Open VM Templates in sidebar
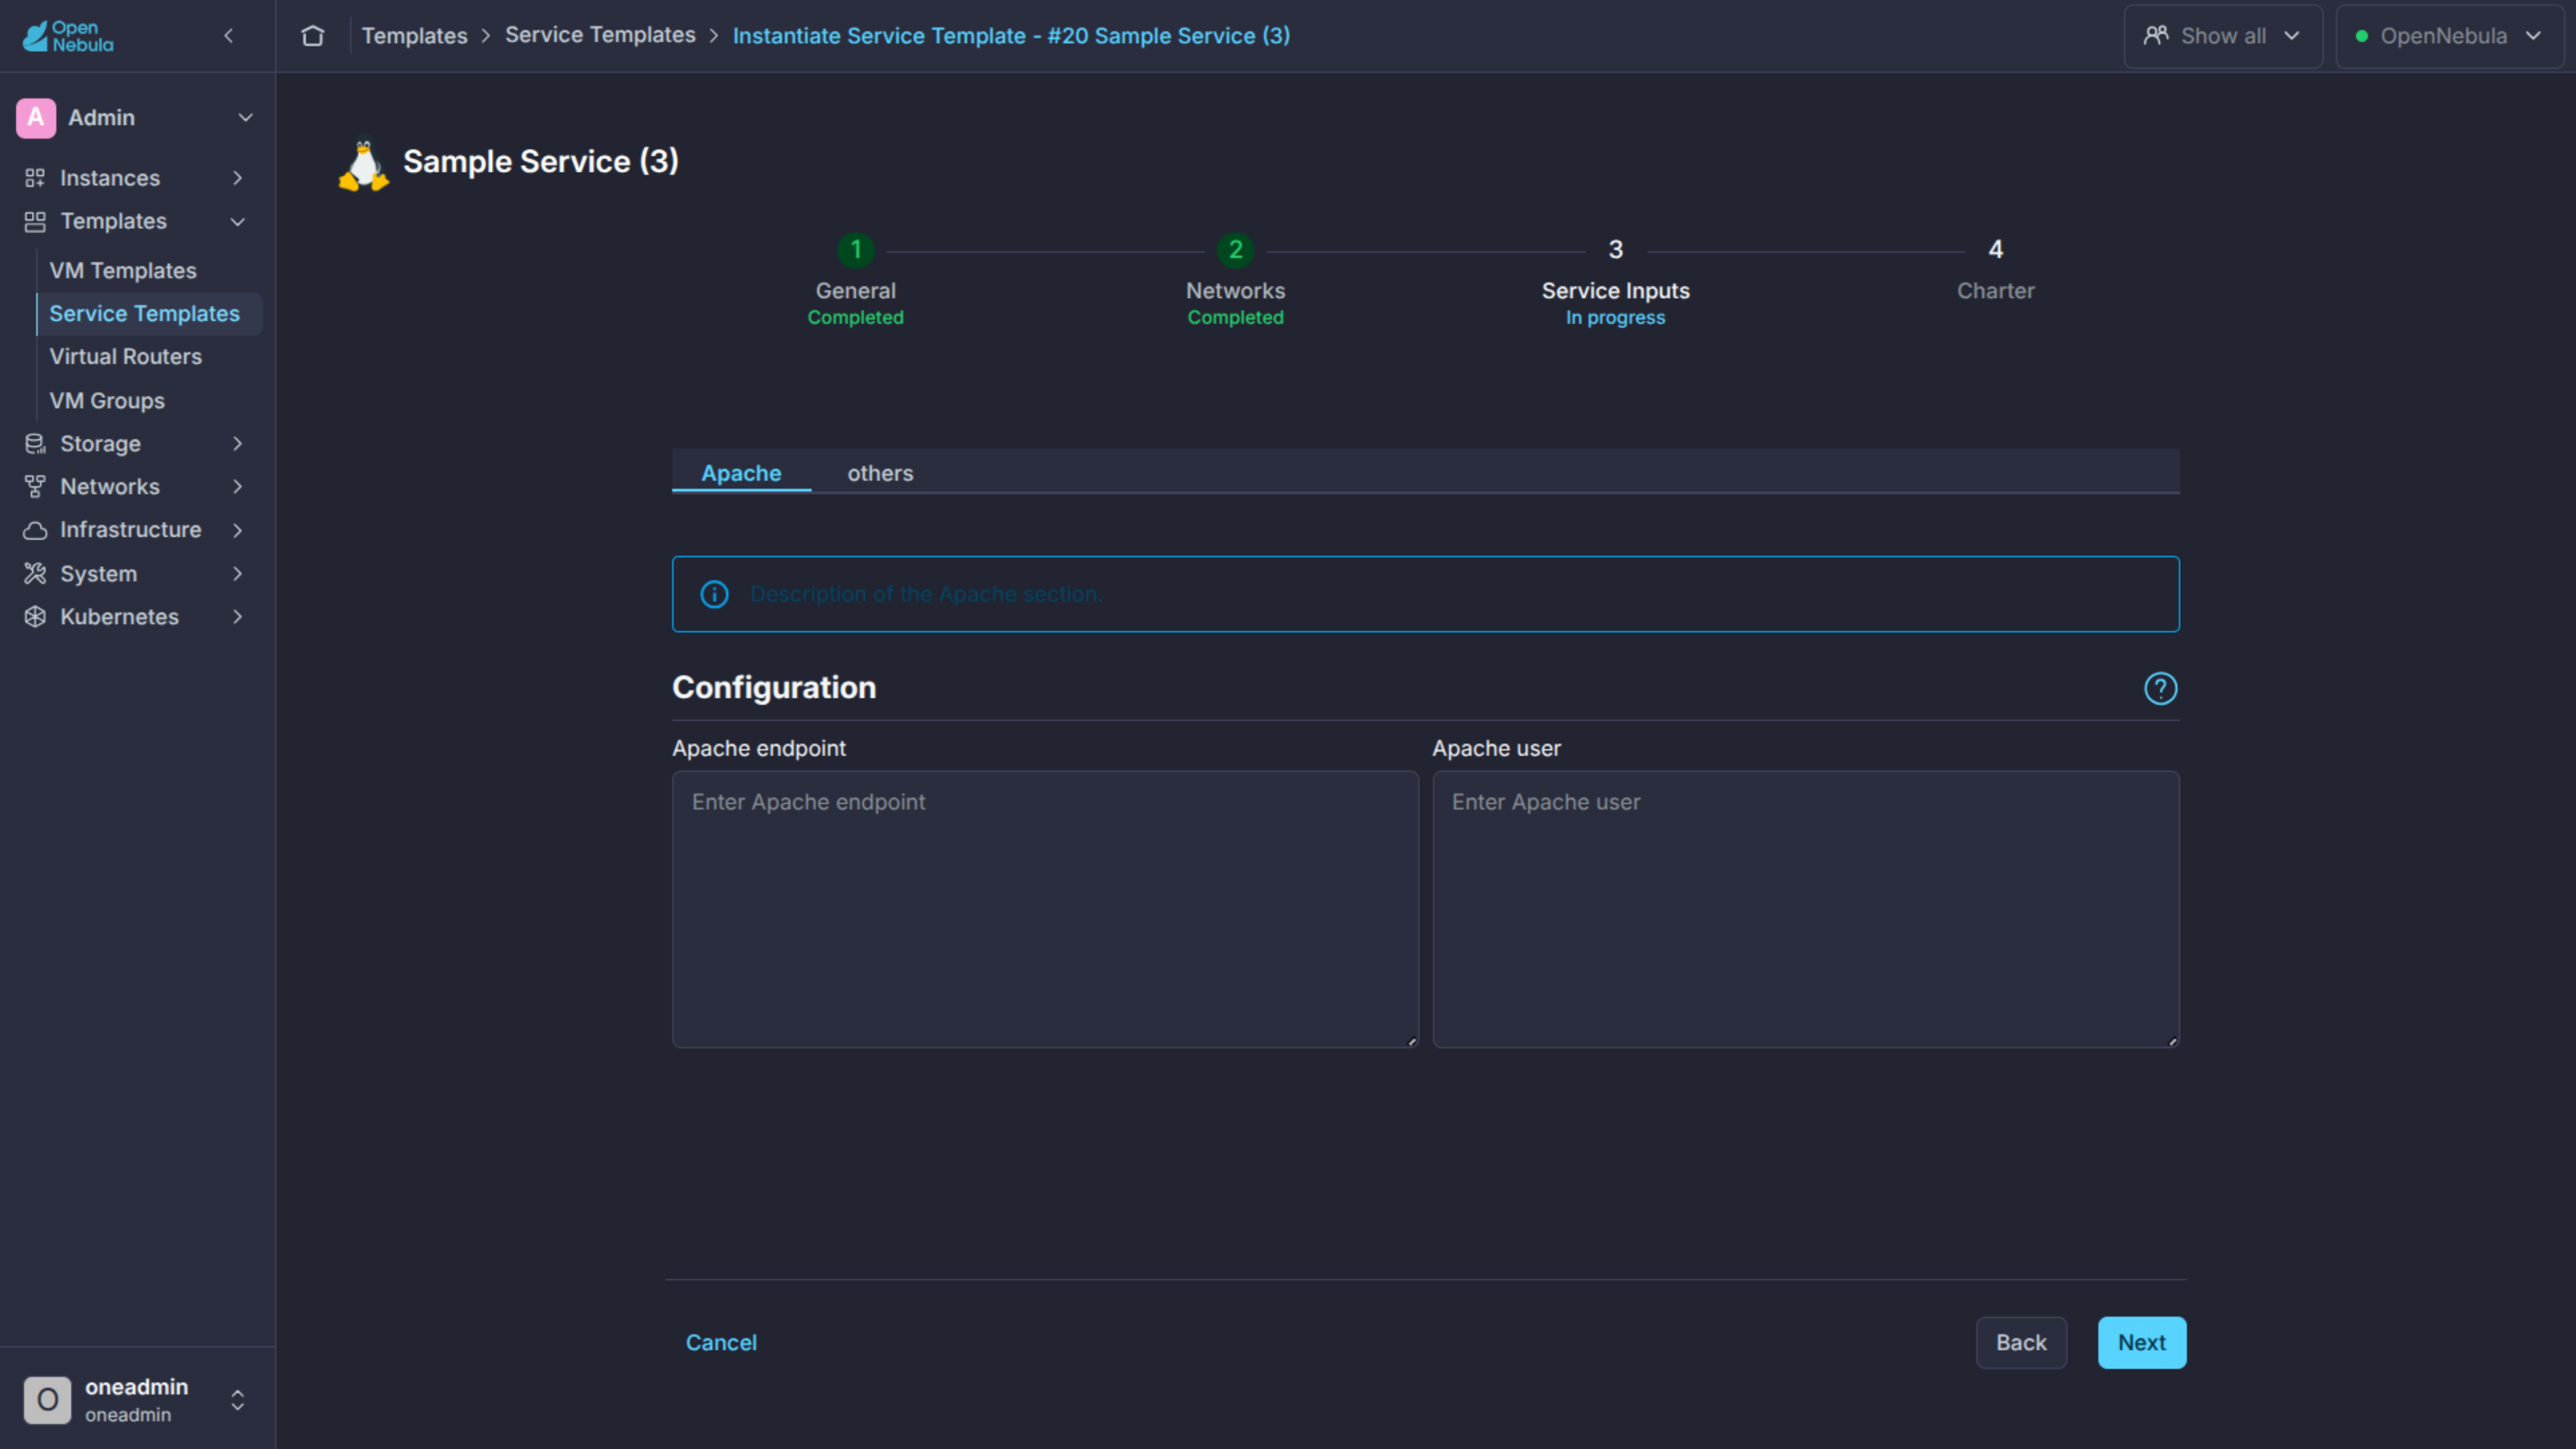Viewport: 2576px width, 1449px height. coord(123,271)
